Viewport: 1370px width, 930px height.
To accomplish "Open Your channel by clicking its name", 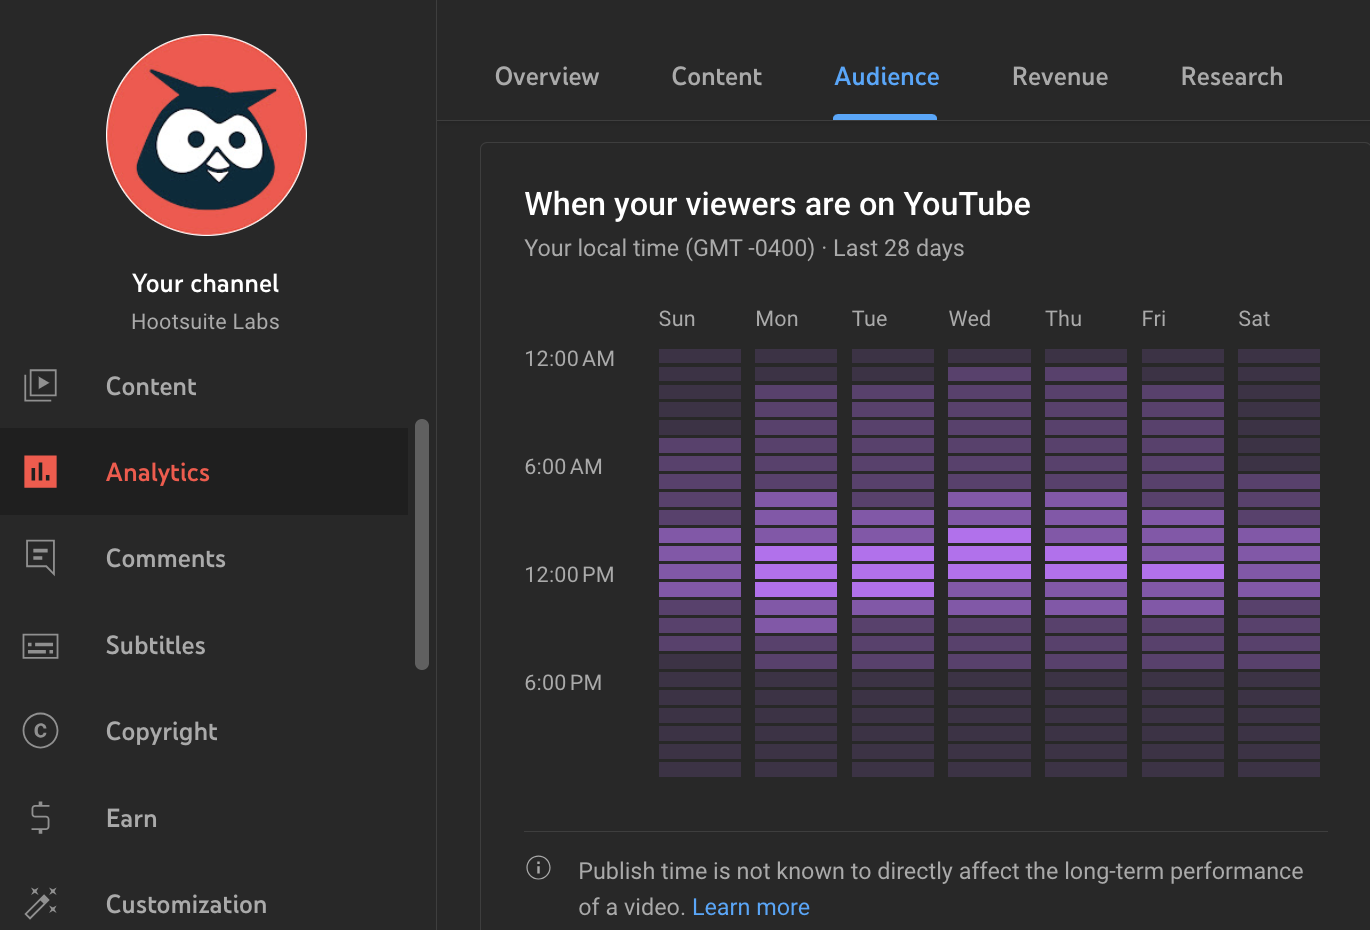I will pyautogui.click(x=205, y=283).
